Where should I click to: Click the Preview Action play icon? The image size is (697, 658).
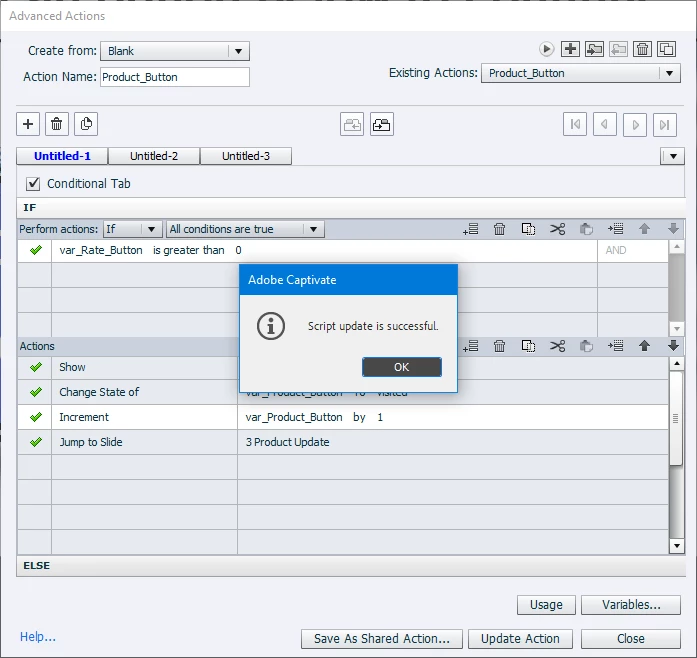tap(546, 49)
